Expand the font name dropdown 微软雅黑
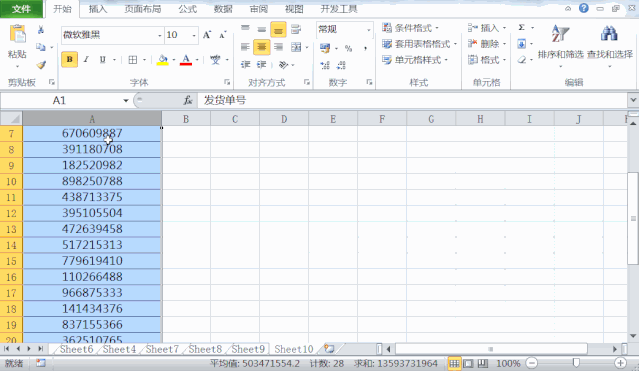The height and width of the screenshot is (371, 639). 159,35
